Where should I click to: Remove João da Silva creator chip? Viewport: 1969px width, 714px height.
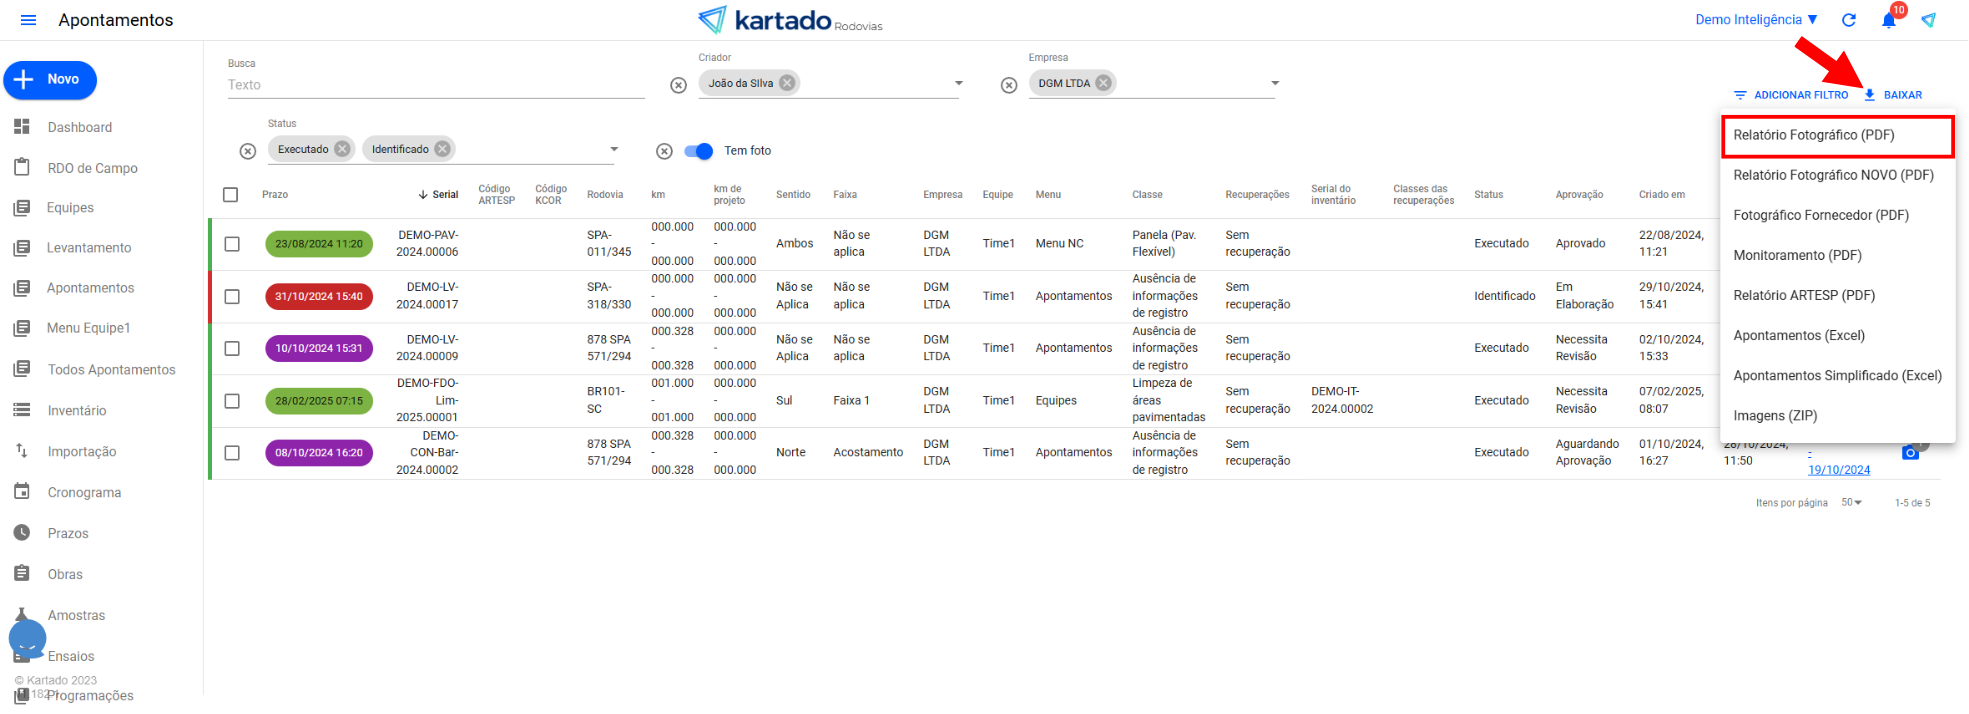[x=788, y=83]
